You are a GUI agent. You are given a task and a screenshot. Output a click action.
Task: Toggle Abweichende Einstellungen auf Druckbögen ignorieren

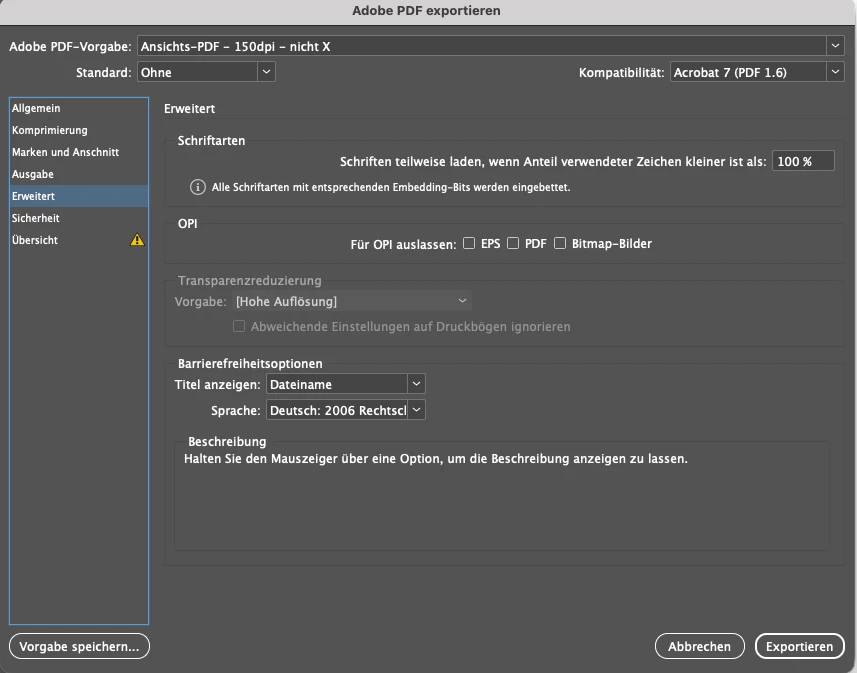(x=239, y=326)
